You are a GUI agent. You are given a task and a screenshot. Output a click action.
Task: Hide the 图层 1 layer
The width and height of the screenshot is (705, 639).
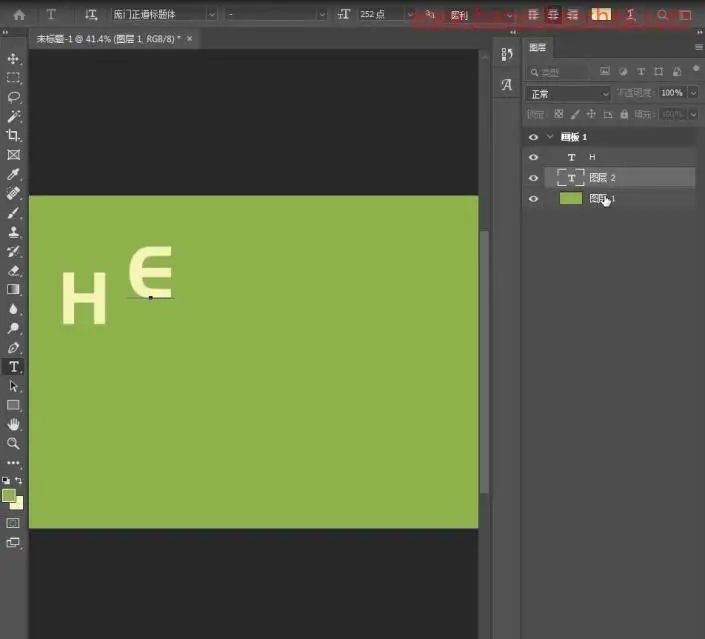coord(533,199)
